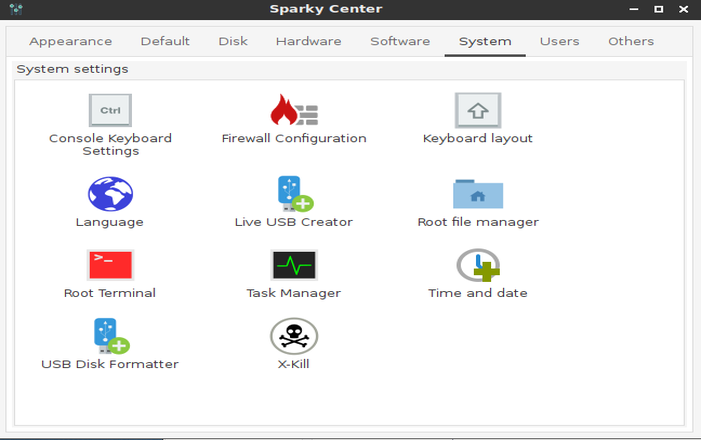Click the Language label text

110,223
